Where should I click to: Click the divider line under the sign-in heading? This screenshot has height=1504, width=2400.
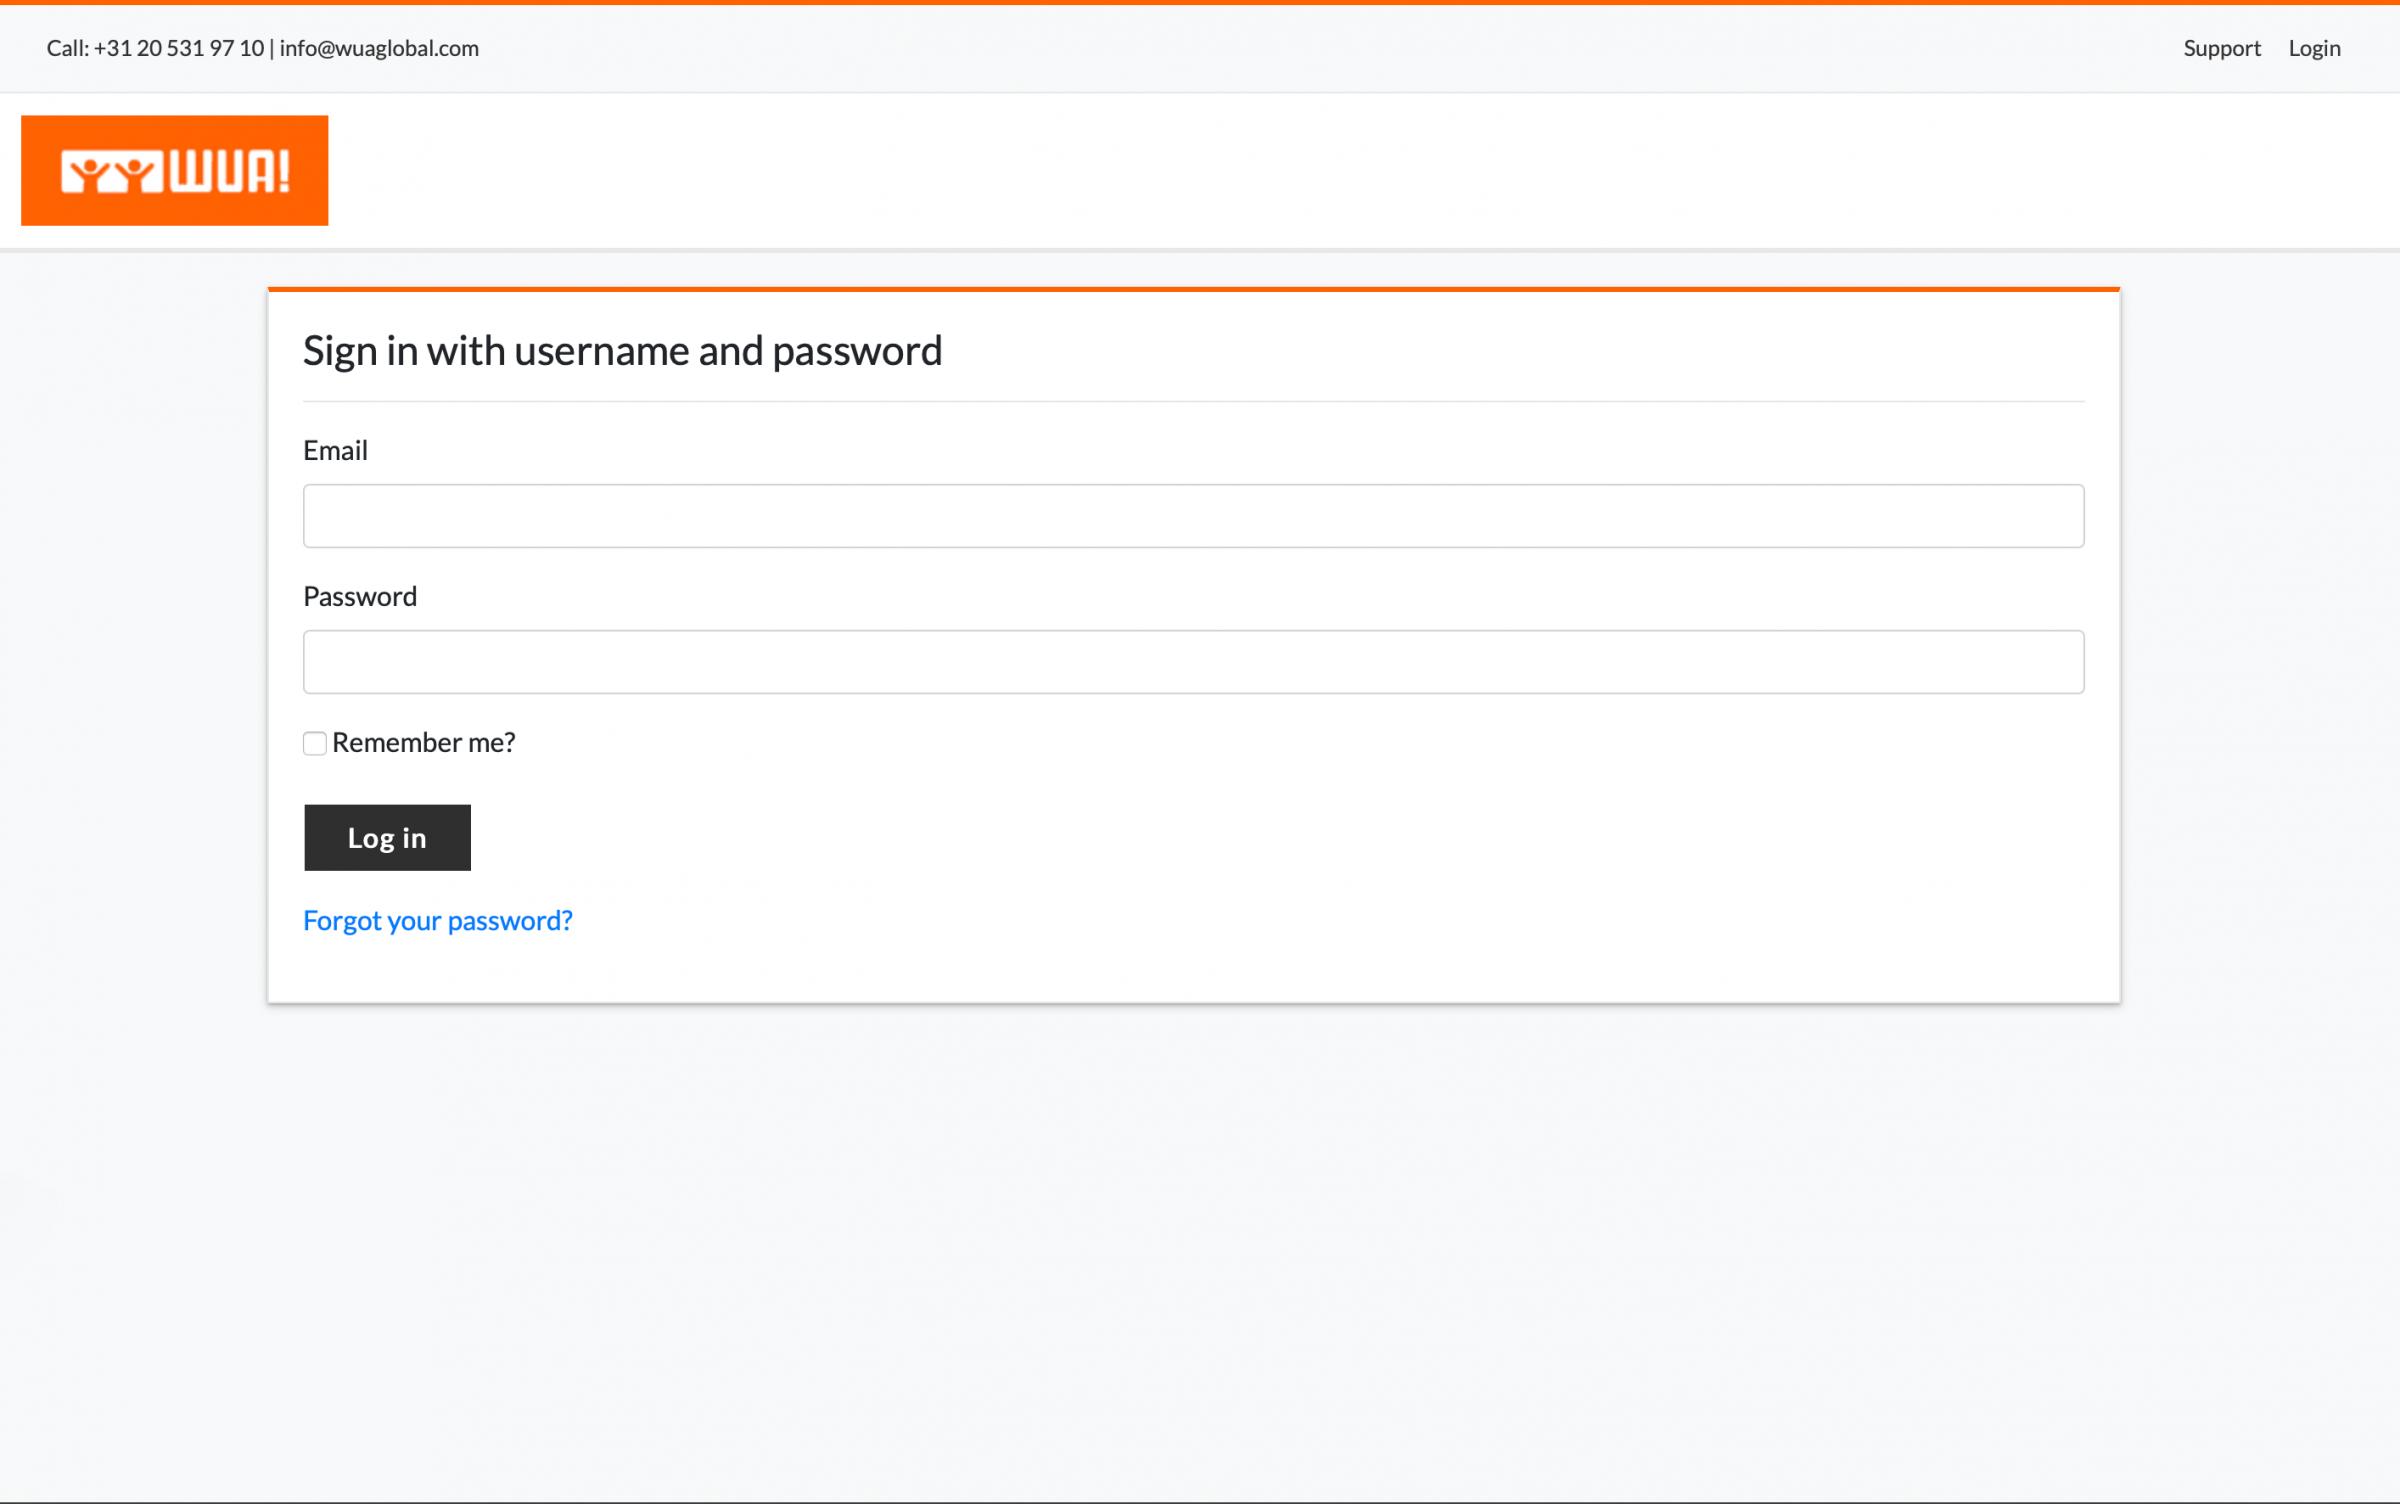(1193, 401)
